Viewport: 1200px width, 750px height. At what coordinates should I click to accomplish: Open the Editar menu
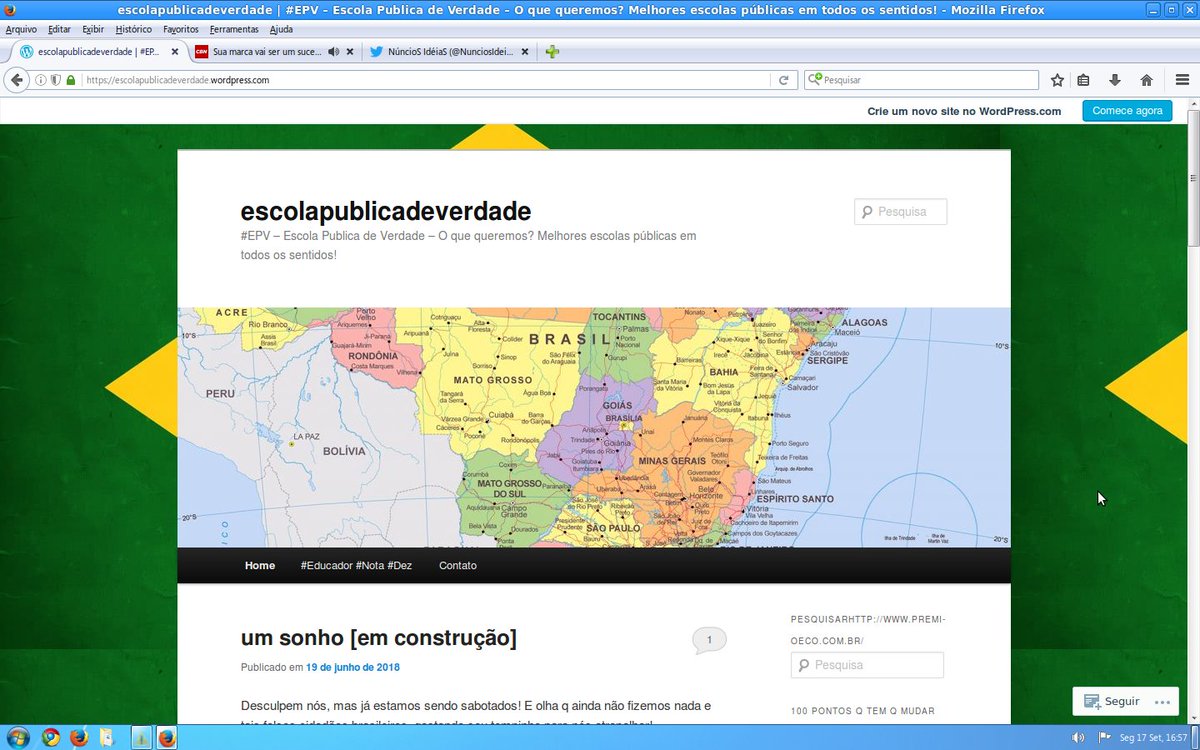pyautogui.click(x=59, y=29)
